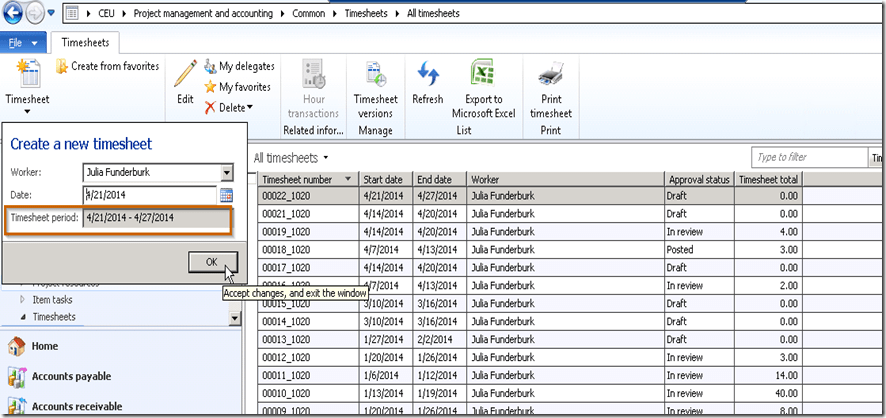Expand the Item tasks tree node
The image size is (886, 418).
(22, 300)
